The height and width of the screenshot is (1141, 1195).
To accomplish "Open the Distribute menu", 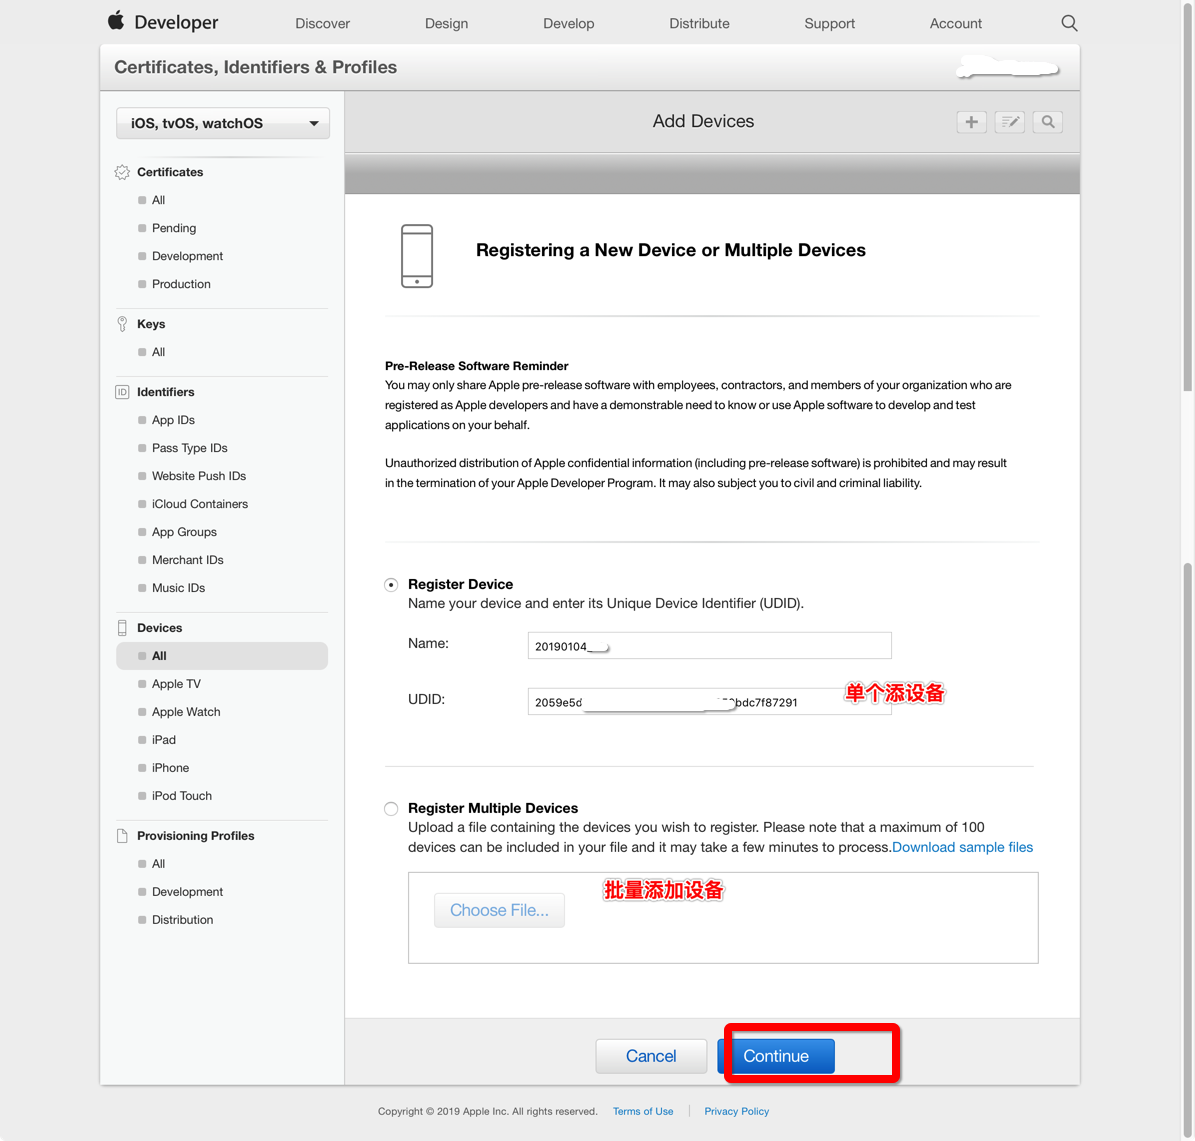I will [x=699, y=24].
